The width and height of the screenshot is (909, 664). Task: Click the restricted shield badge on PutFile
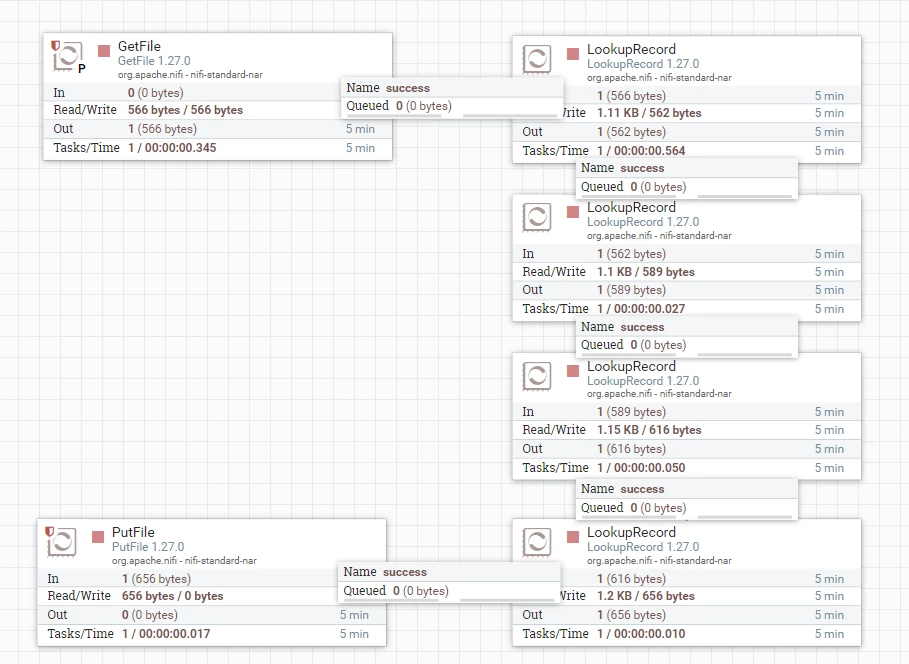pos(50,531)
